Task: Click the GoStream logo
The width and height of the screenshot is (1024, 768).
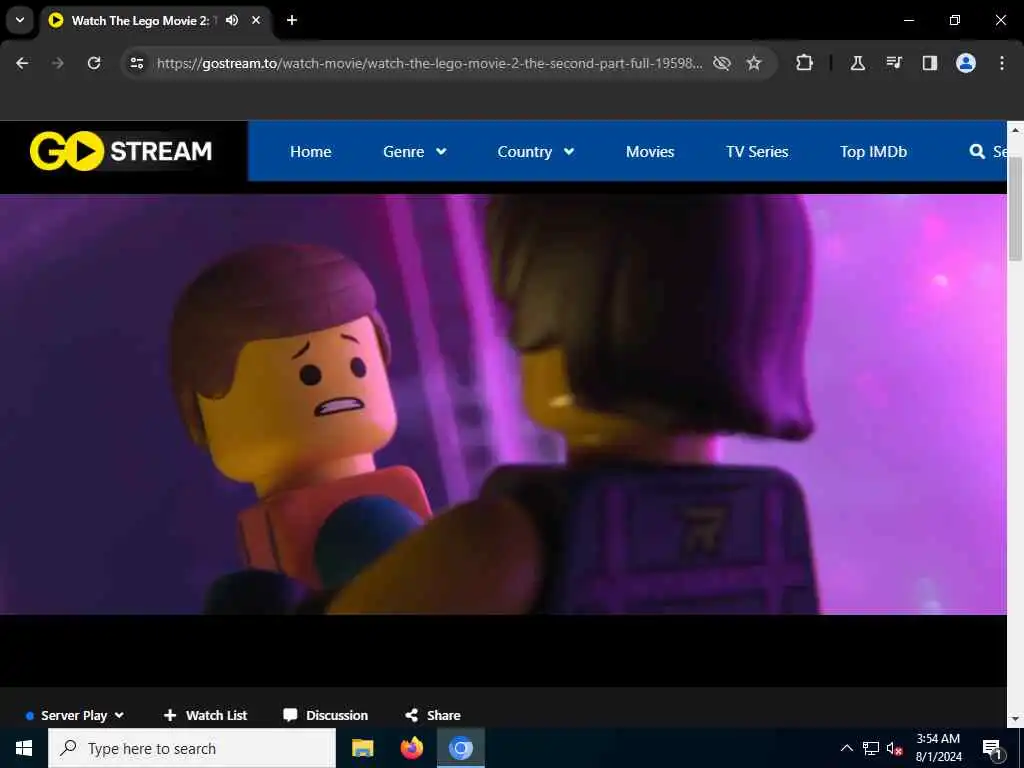Action: coord(121,151)
